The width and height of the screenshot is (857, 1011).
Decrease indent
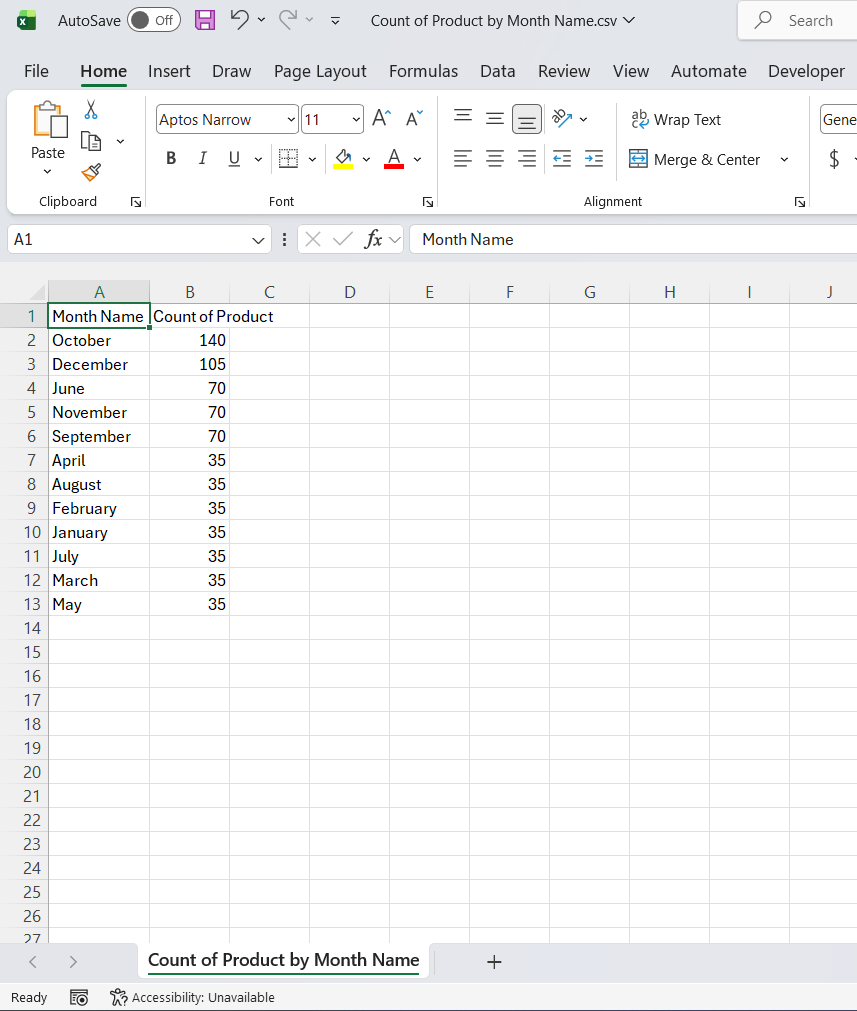pos(562,159)
